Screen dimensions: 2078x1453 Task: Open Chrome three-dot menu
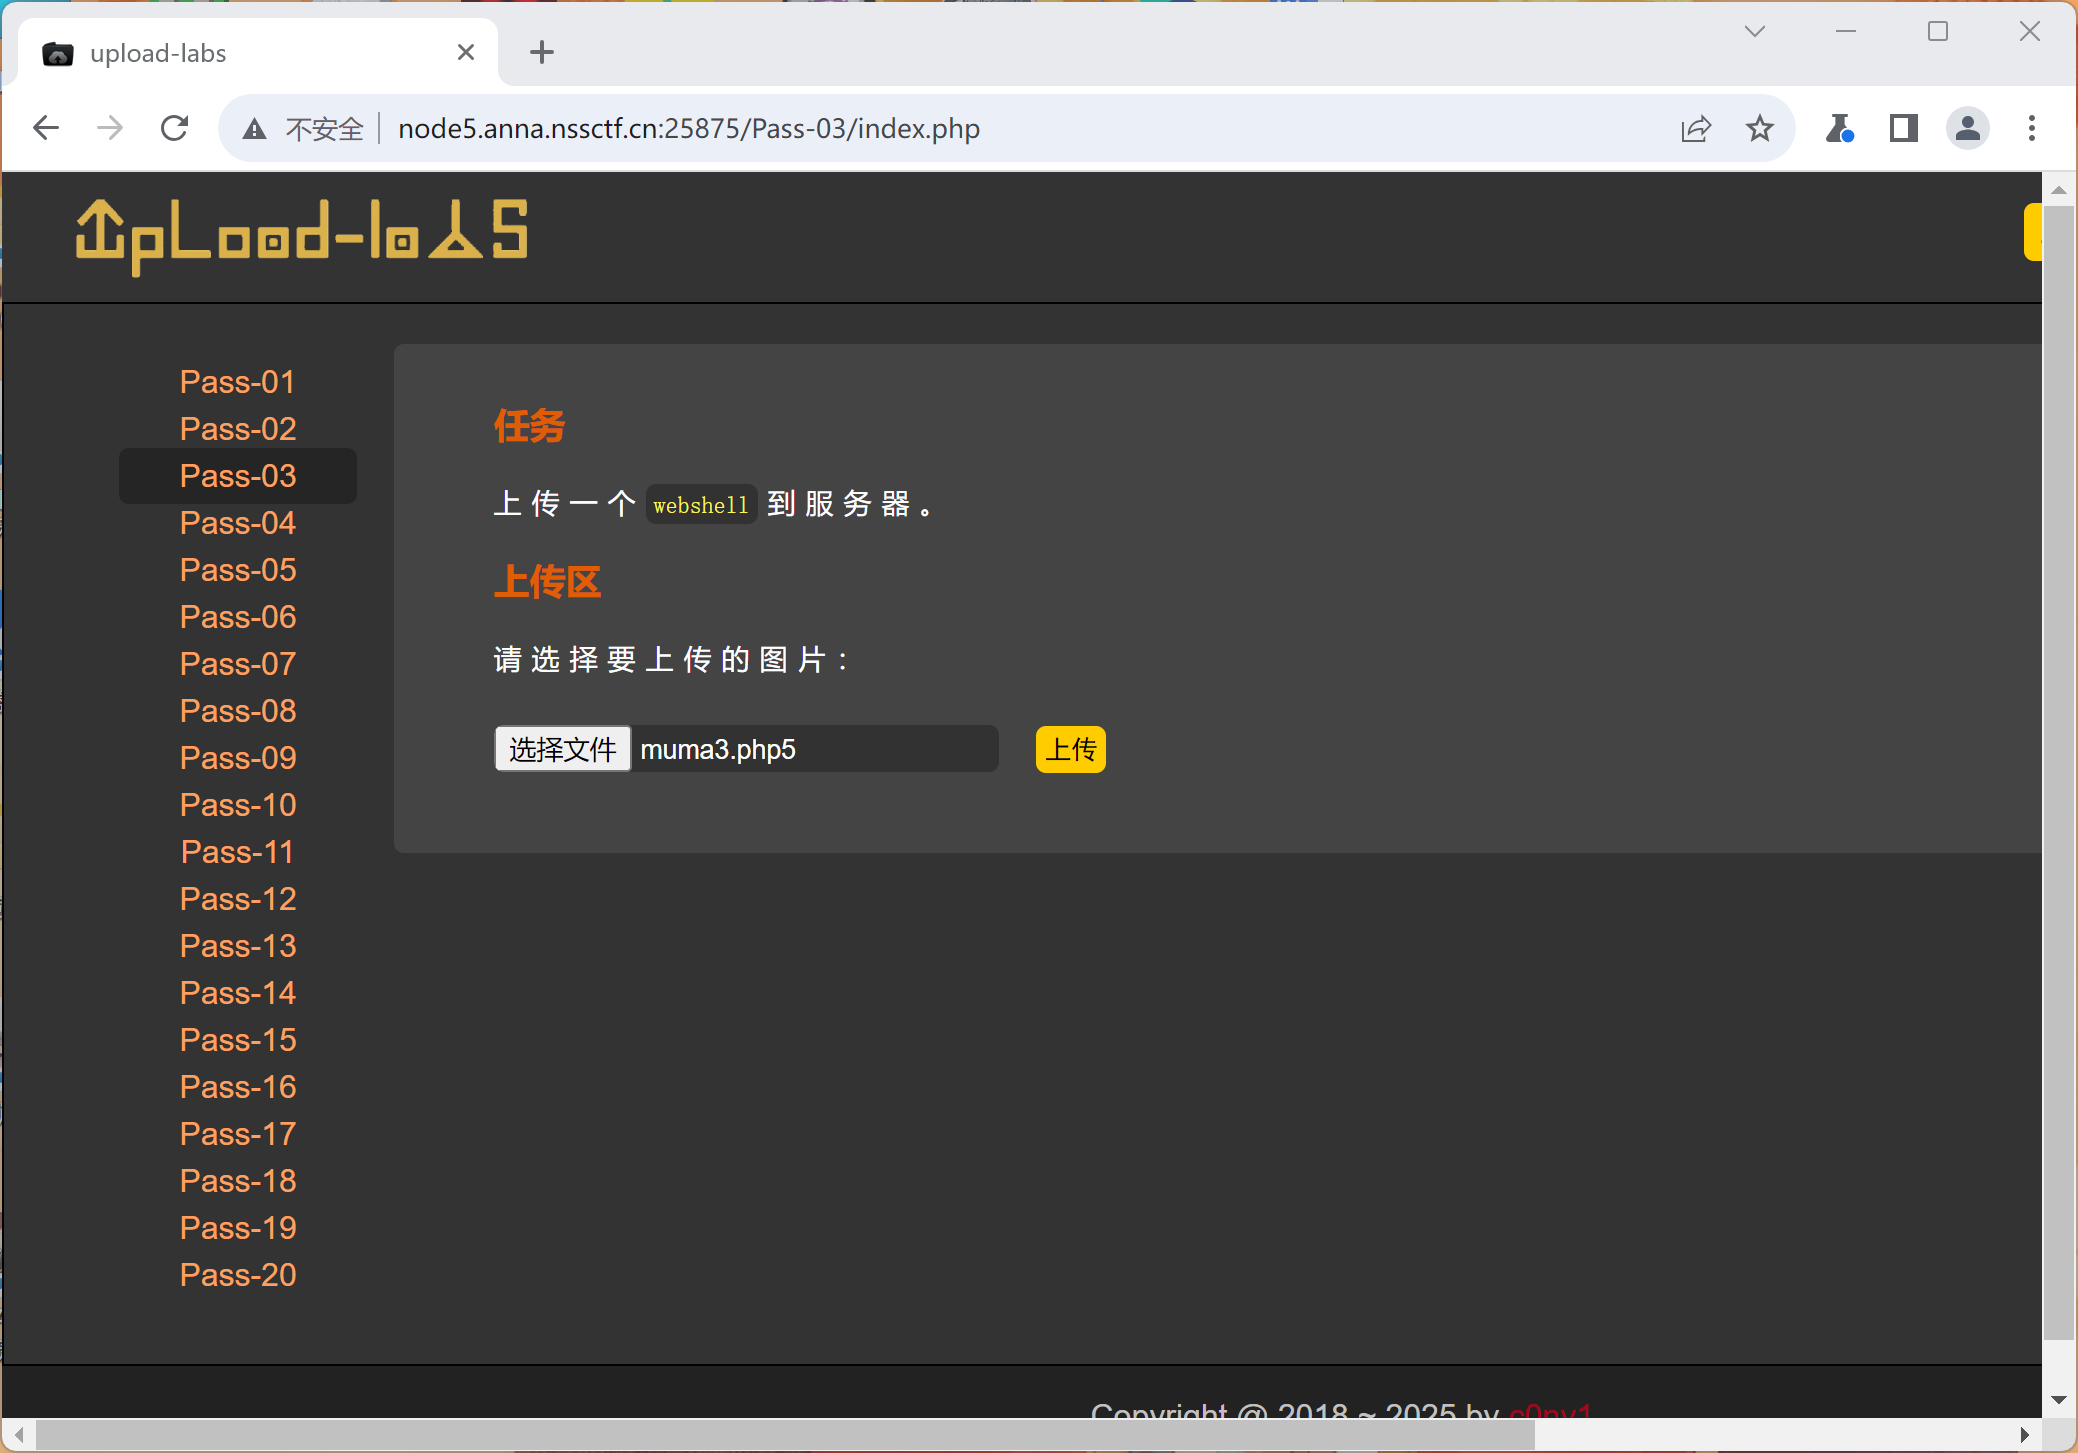[2031, 128]
